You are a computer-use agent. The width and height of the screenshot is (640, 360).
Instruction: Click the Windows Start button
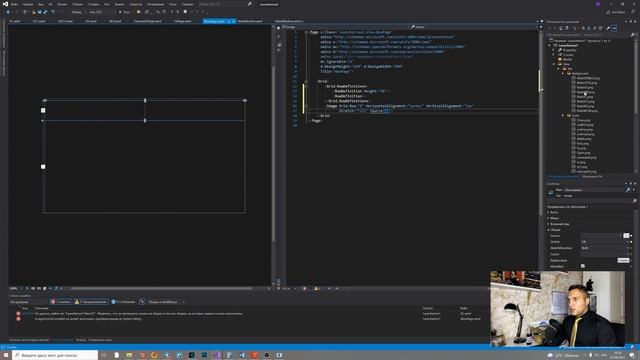coord(6,355)
